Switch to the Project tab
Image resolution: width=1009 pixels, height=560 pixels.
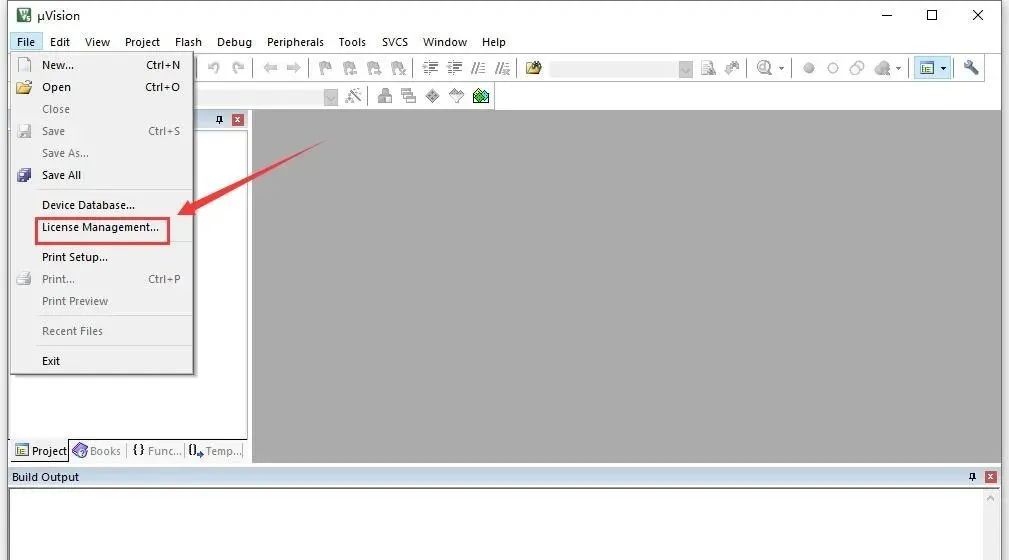click(41, 451)
